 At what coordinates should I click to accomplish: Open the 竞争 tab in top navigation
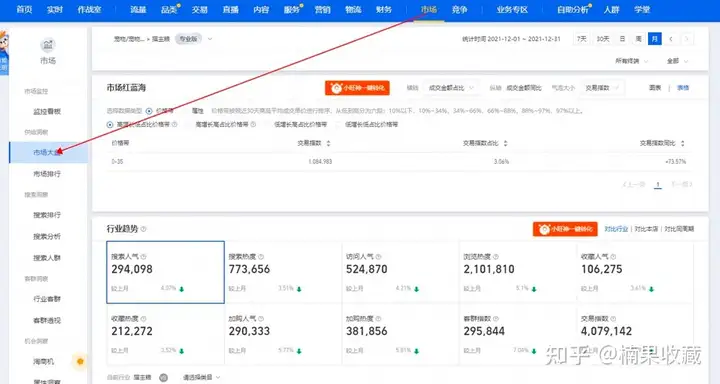[x=459, y=10]
